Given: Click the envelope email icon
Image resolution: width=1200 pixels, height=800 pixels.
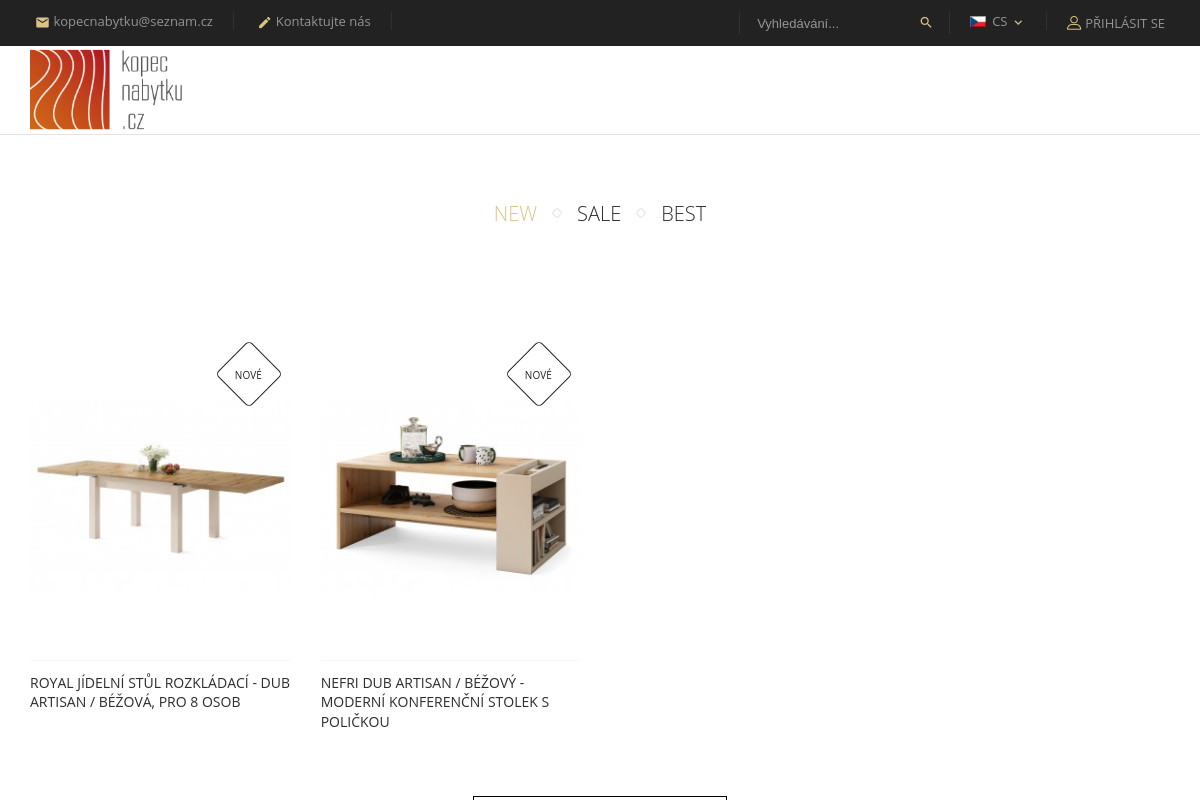Looking at the screenshot, I should pyautogui.click(x=42, y=22).
